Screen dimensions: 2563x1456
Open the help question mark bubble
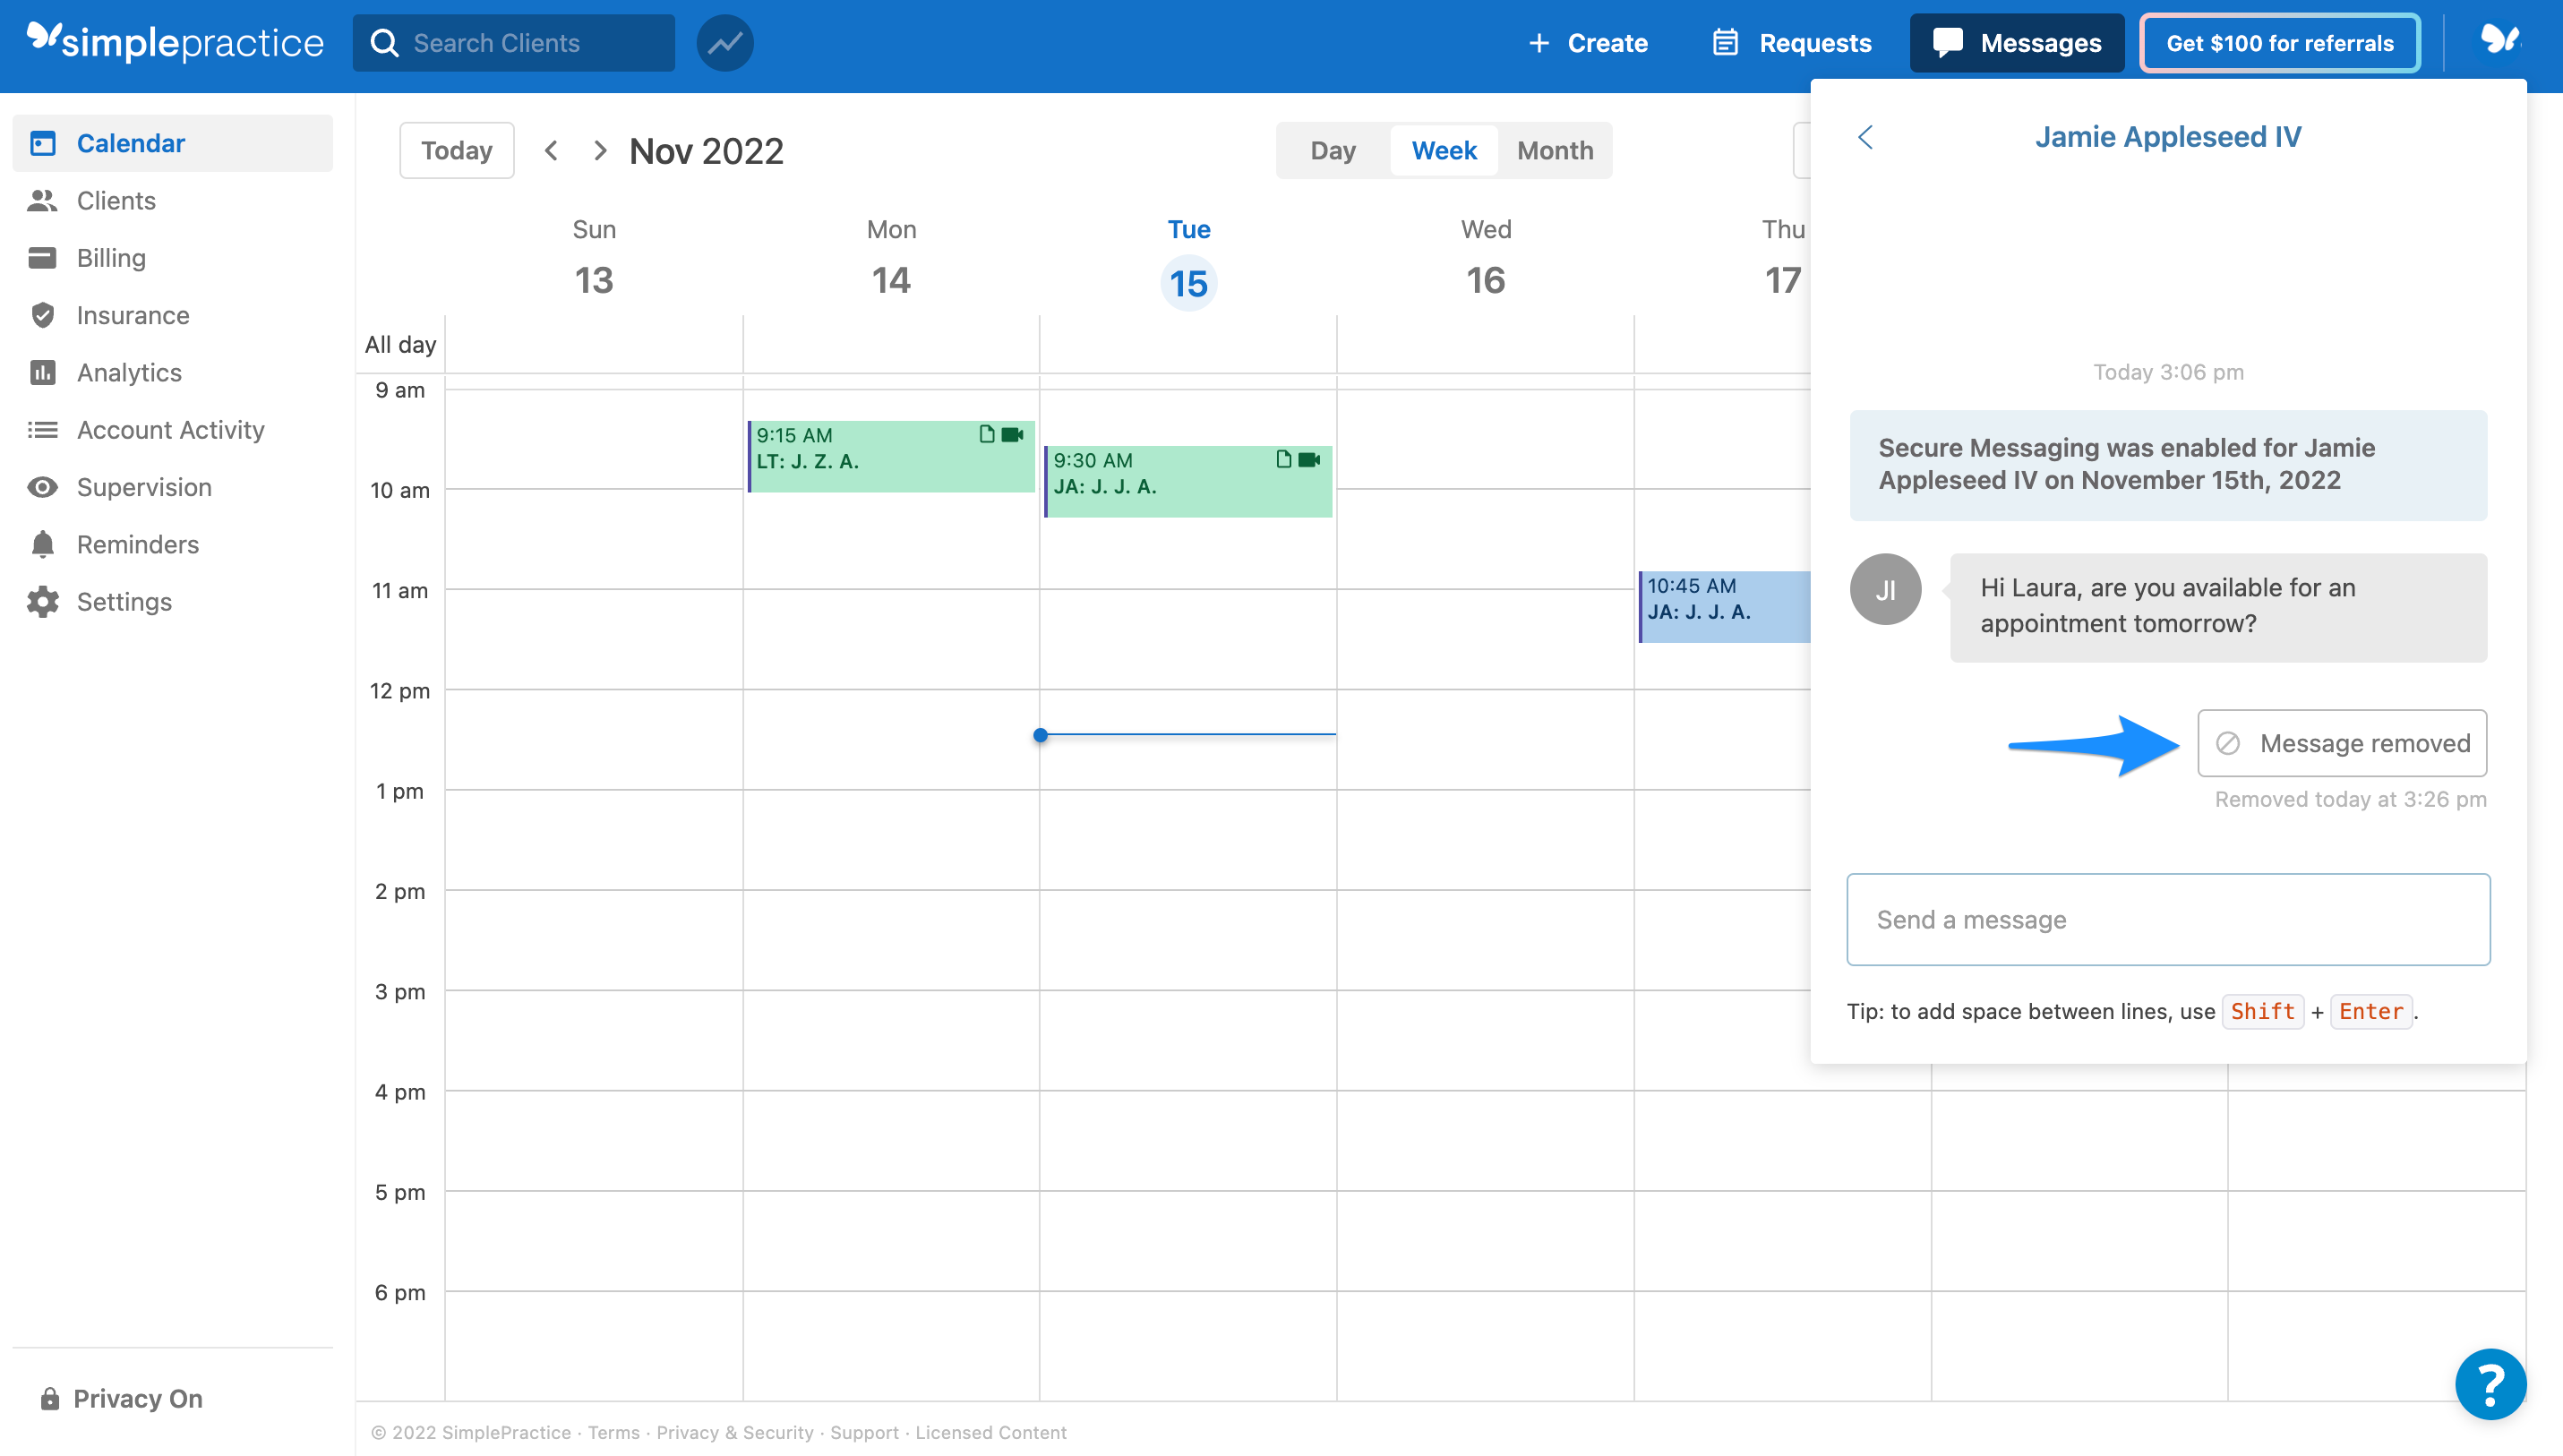pyautogui.click(x=2490, y=1384)
